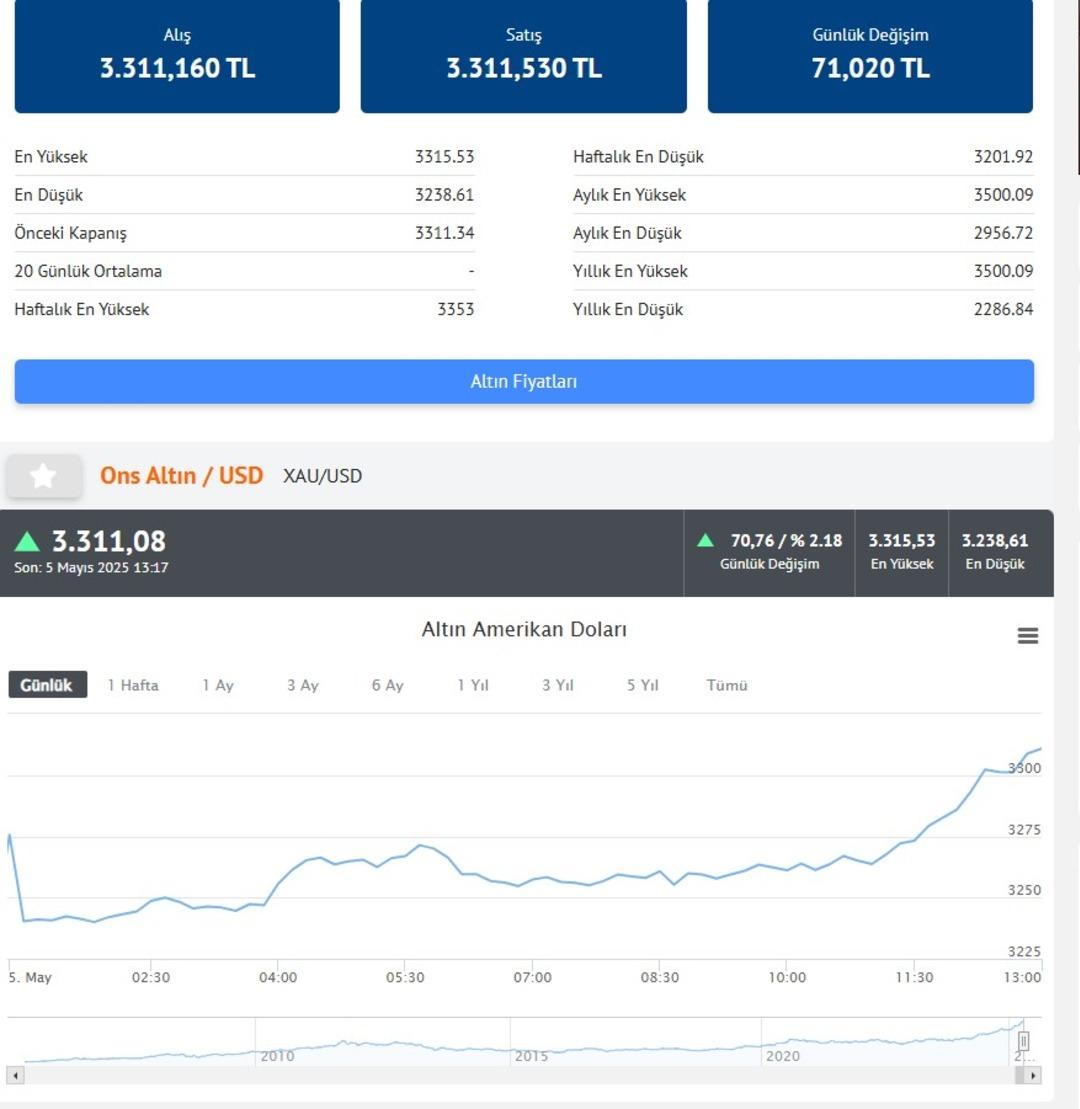Click the 70,76 / % 2.18 daily change
The height and width of the screenshot is (1109, 1080).
(786, 540)
